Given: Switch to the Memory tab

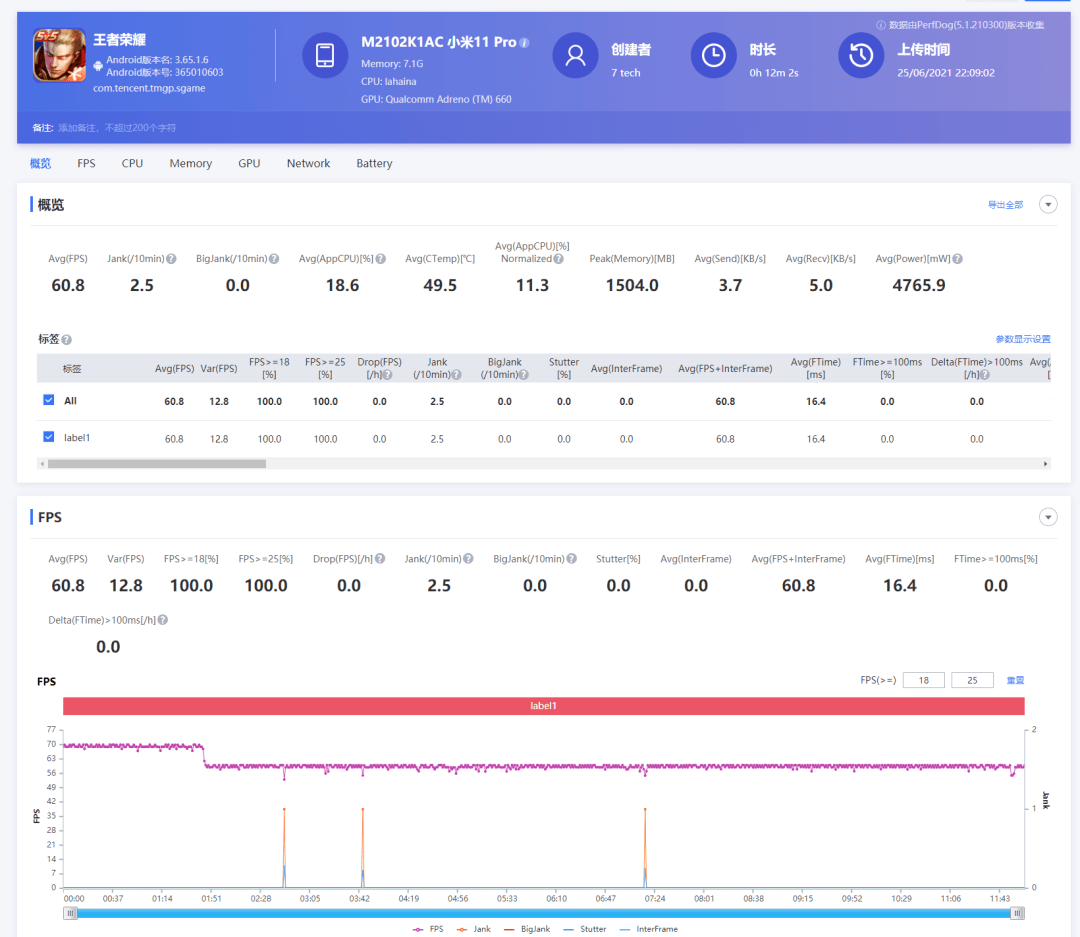Looking at the screenshot, I should (x=190, y=163).
